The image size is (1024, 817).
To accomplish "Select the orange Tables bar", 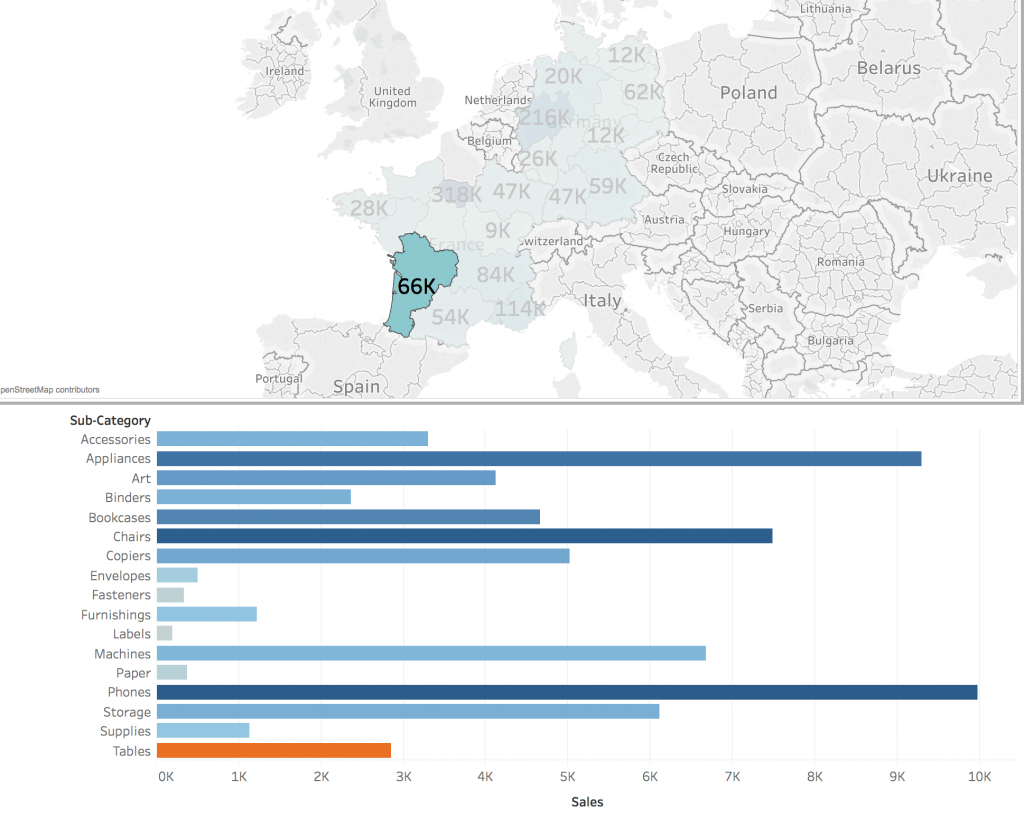I will tap(273, 751).
